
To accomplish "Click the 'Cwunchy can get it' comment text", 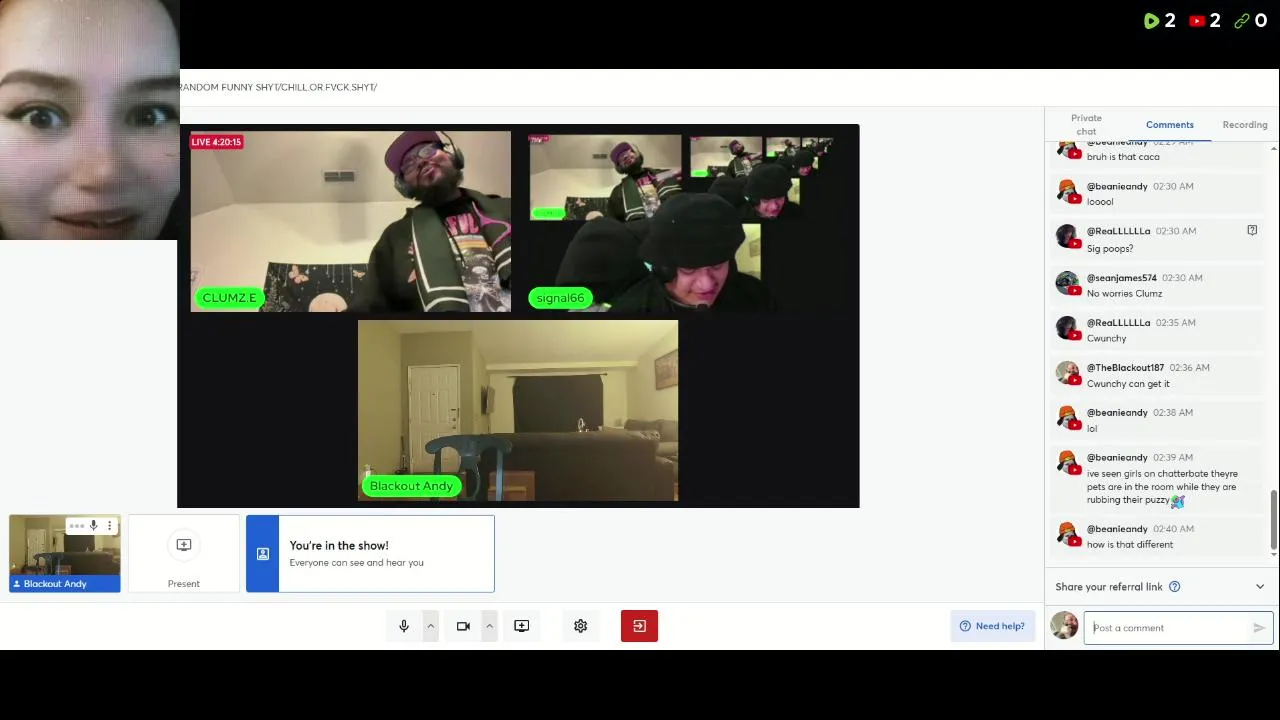I will pos(1128,384).
